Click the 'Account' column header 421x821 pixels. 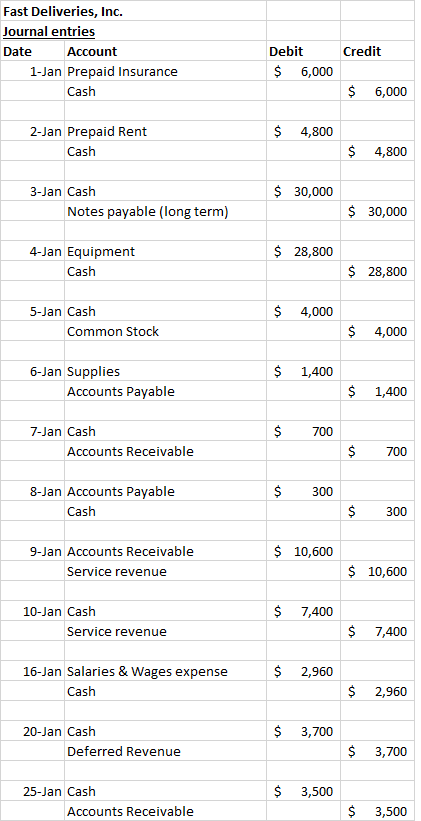click(x=165, y=51)
